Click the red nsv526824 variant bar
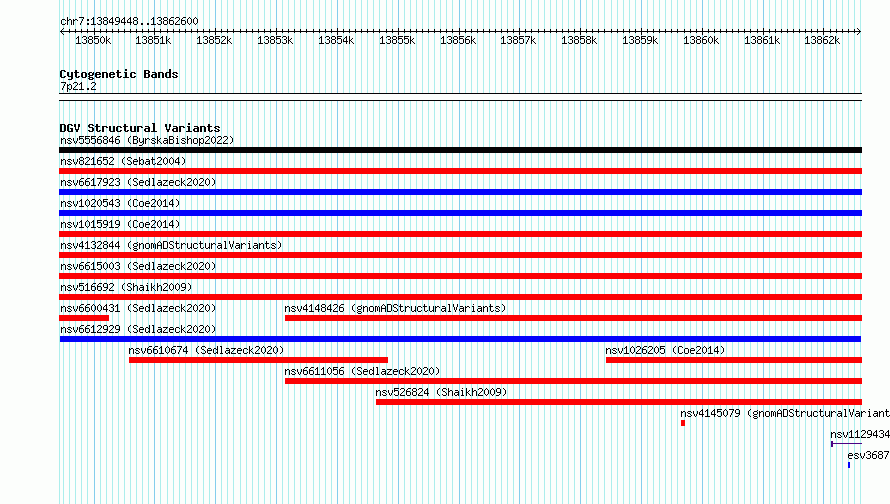Screen dimensions: 890x504 pos(619,402)
